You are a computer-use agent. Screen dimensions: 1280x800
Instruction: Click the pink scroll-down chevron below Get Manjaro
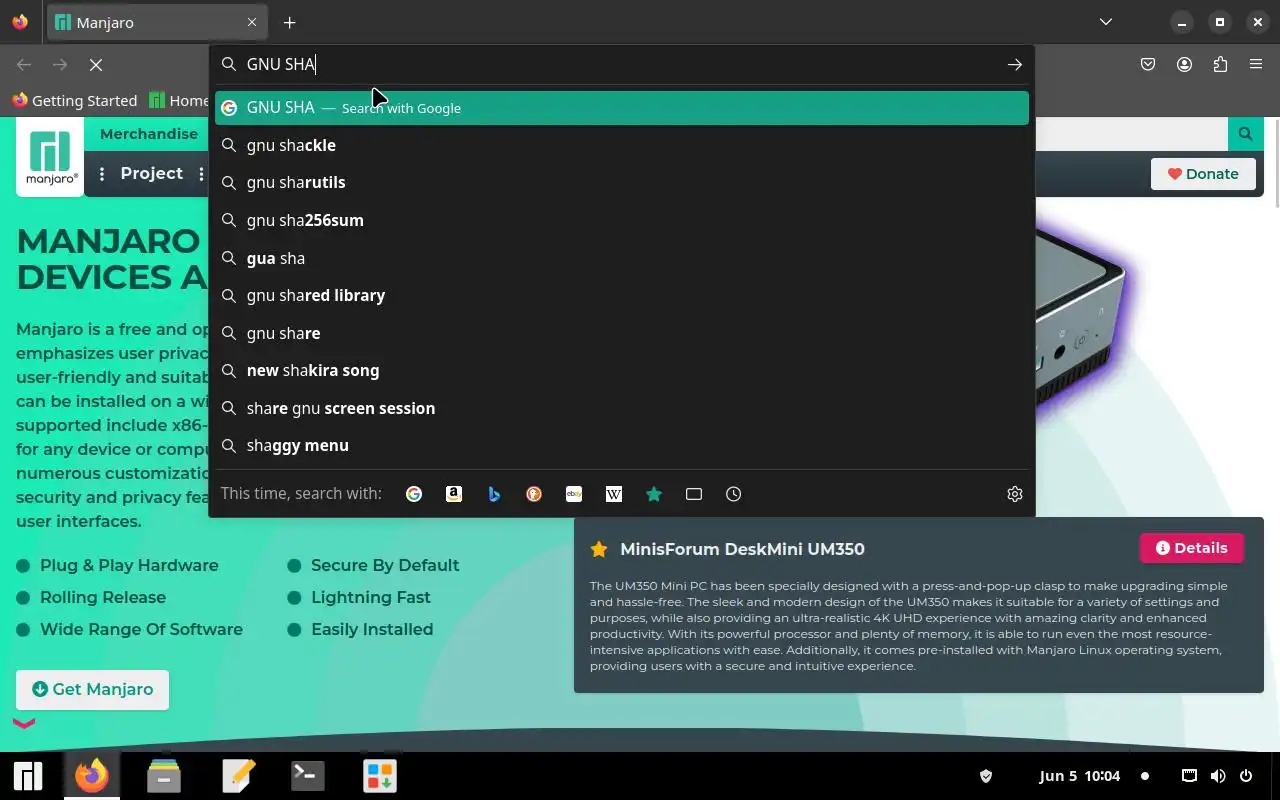(x=24, y=723)
